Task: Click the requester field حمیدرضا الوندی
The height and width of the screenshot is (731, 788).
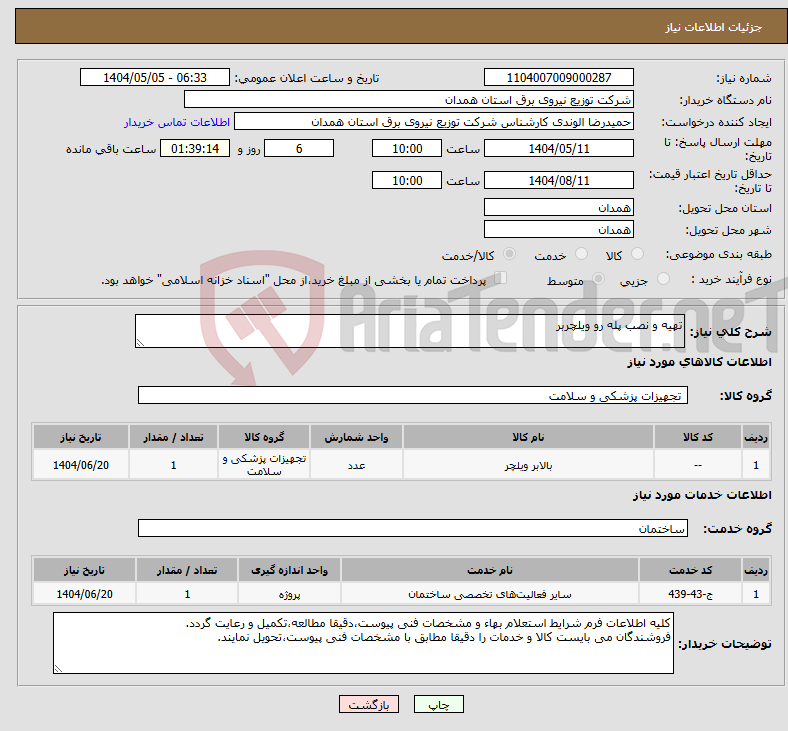Action: click(x=434, y=122)
